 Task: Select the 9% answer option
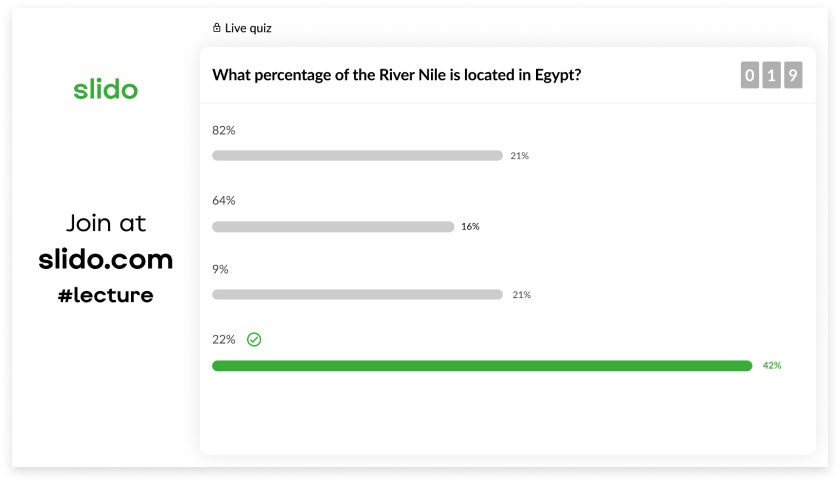[x=221, y=269]
